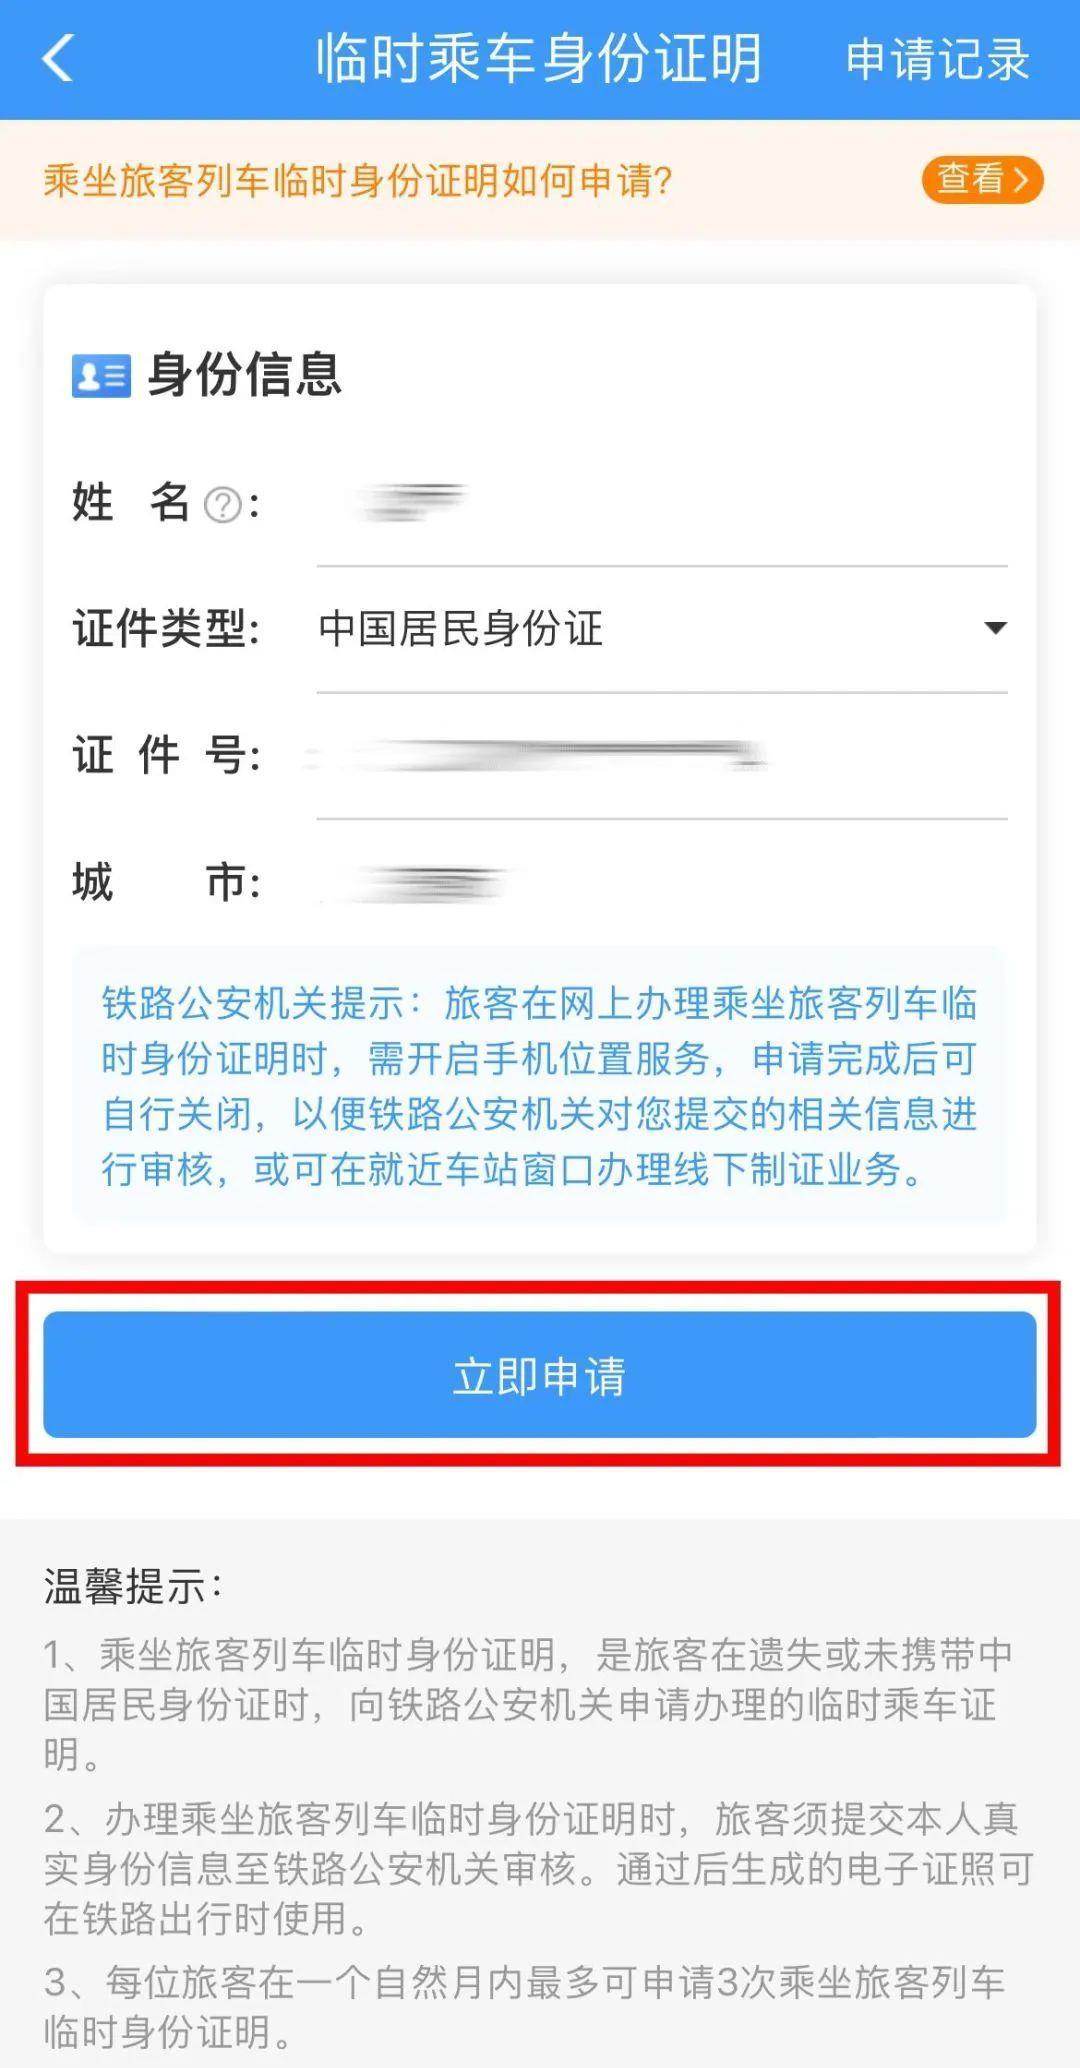This screenshot has width=1080, height=2068.
Task: Expand the 证件类型 dropdown arrow
Action: coord(995,628)
